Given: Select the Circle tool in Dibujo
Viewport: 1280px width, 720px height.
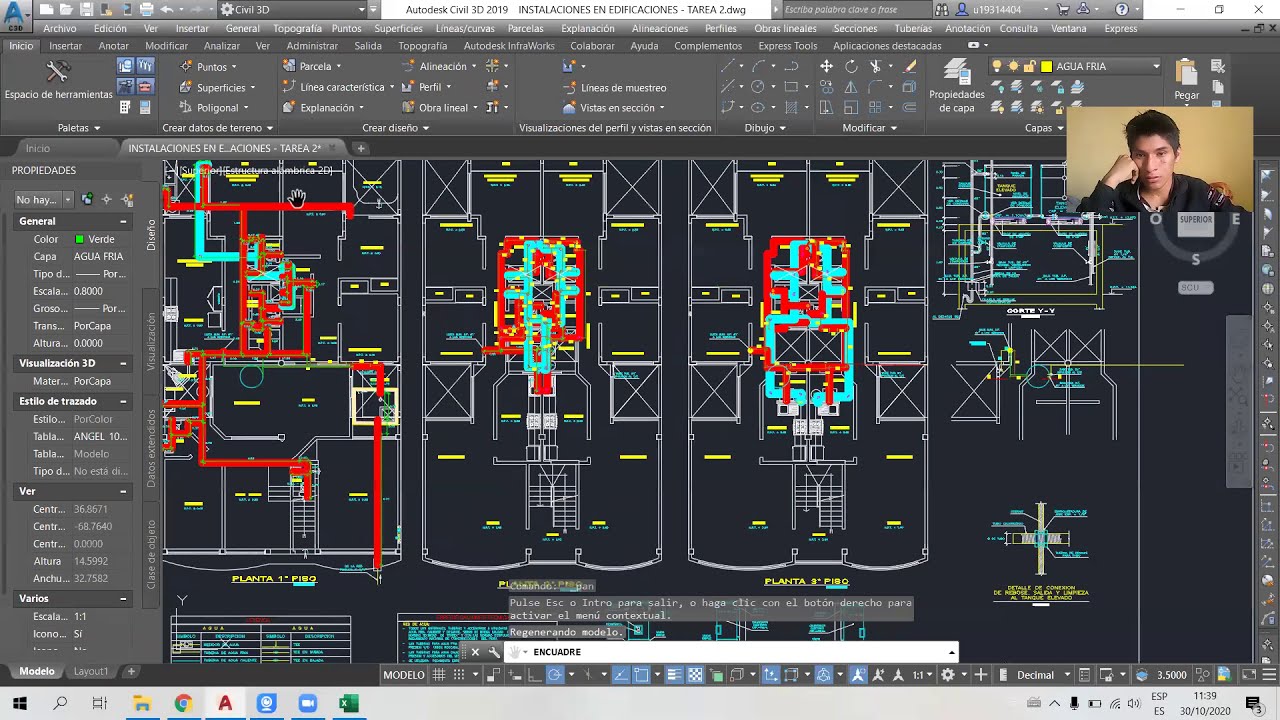Looking at the screenshot, I should (758, 87).
